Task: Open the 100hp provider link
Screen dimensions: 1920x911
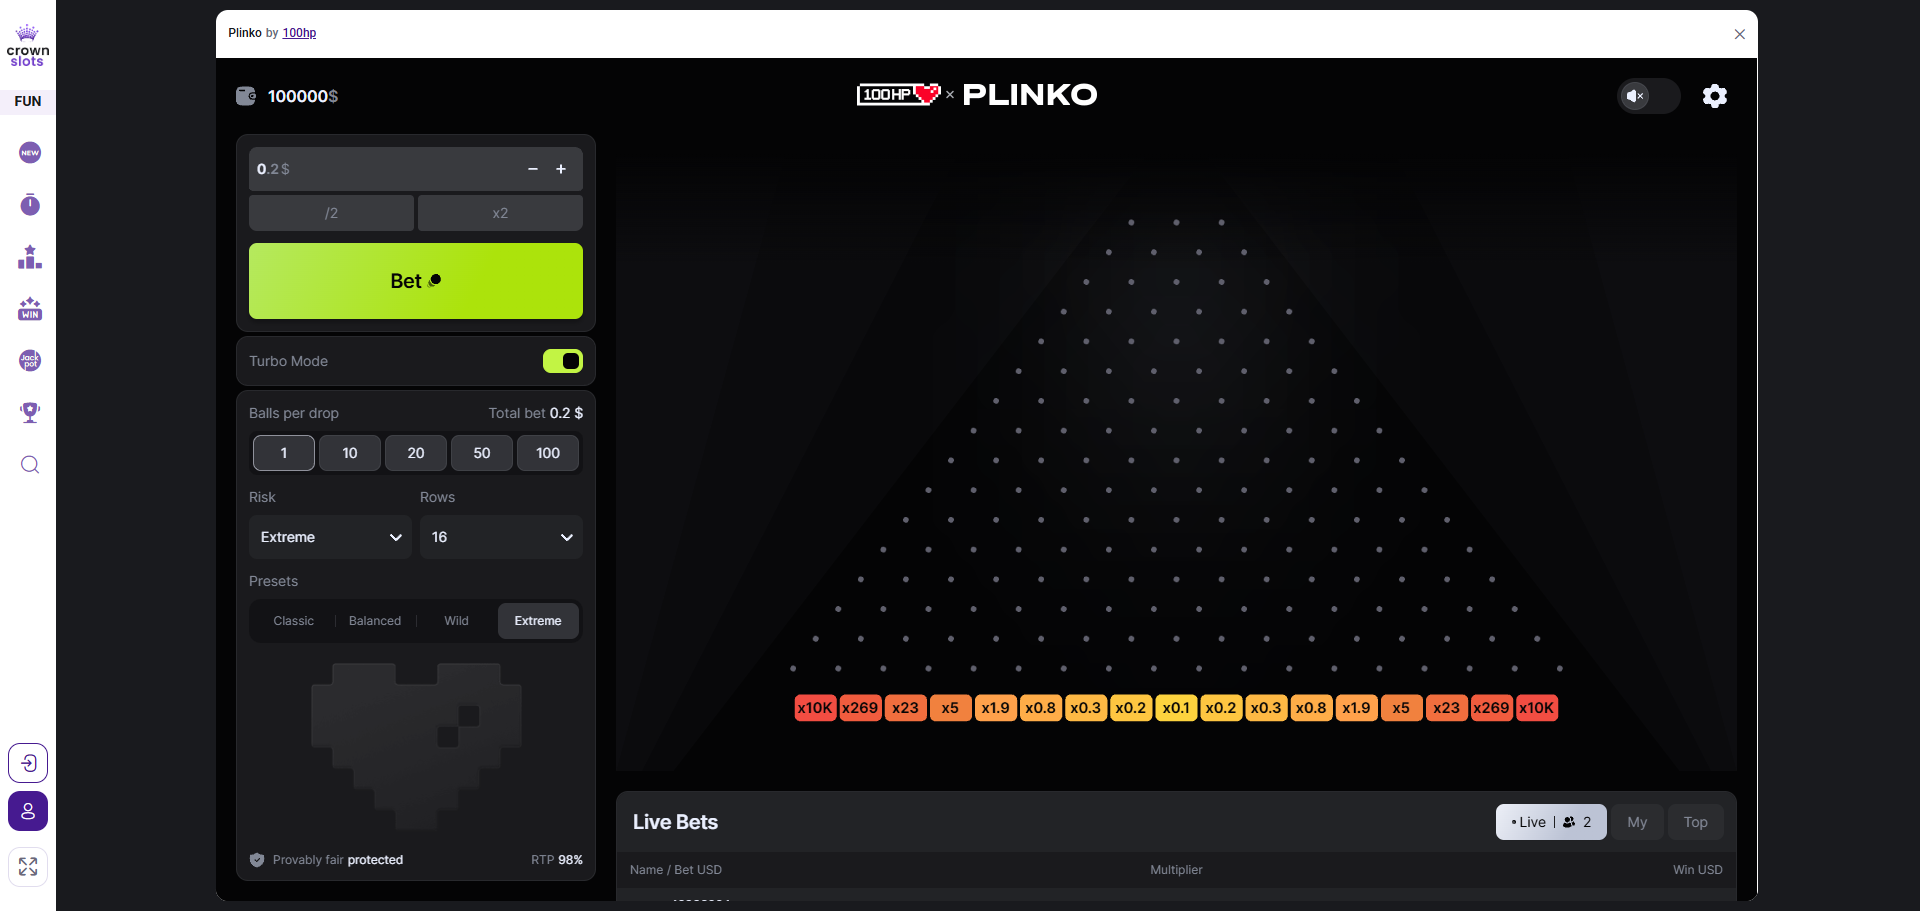Action: [299, 33]
